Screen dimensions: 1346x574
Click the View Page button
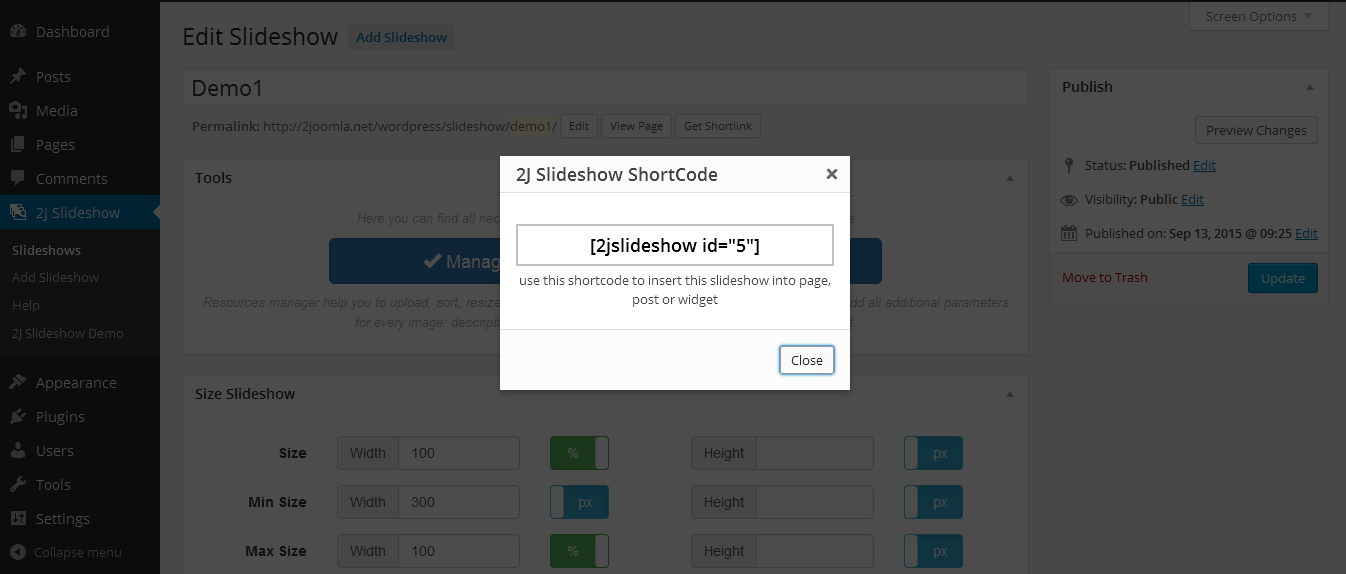(x=636, y=126)
